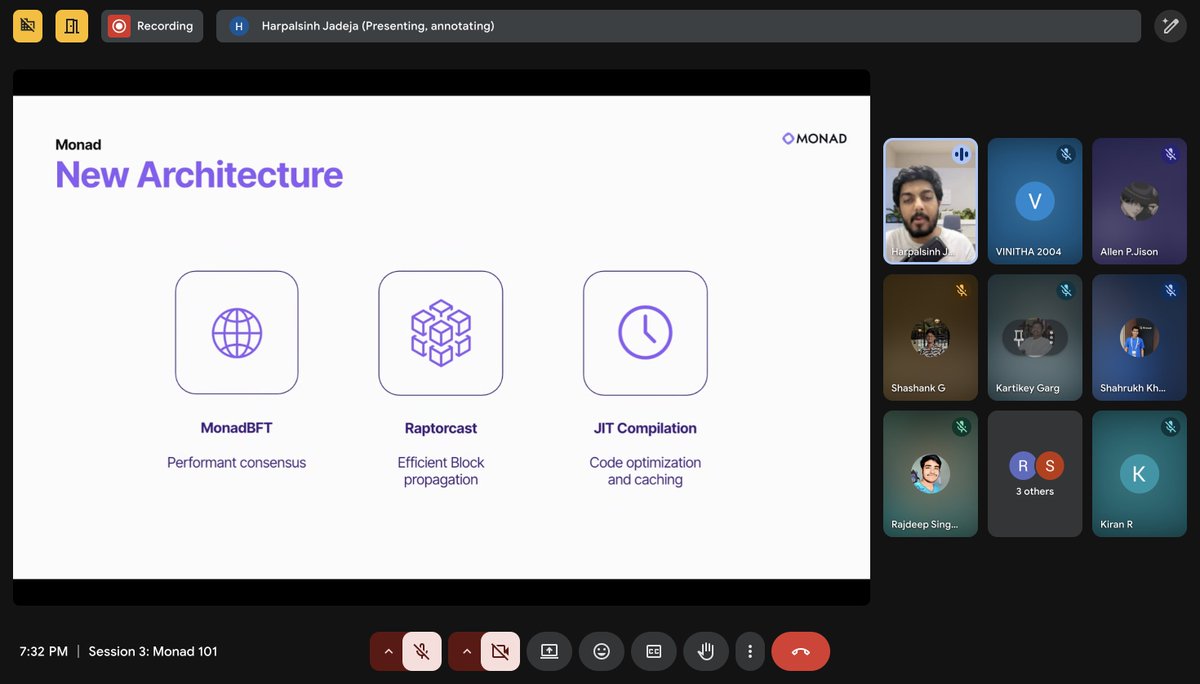Click Rajdeep's profile photo avatar
1200x684 pixels.
click(930, 474)
